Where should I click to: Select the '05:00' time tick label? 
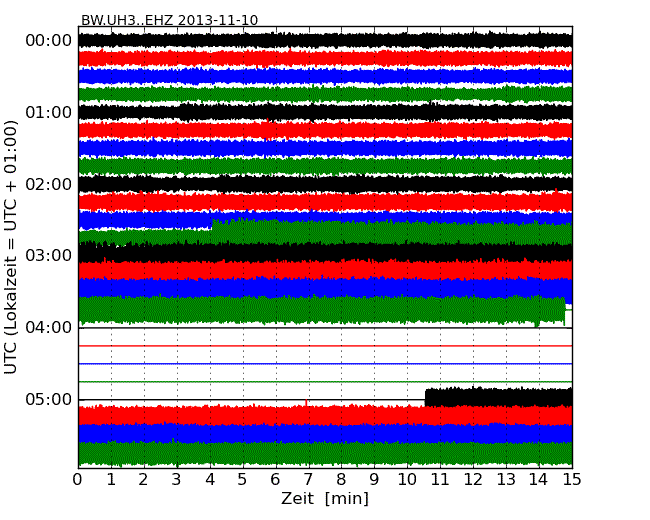(x=49, y=399)
